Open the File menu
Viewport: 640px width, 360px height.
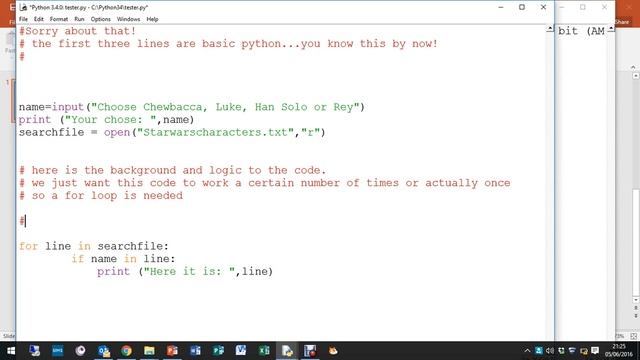23,19
